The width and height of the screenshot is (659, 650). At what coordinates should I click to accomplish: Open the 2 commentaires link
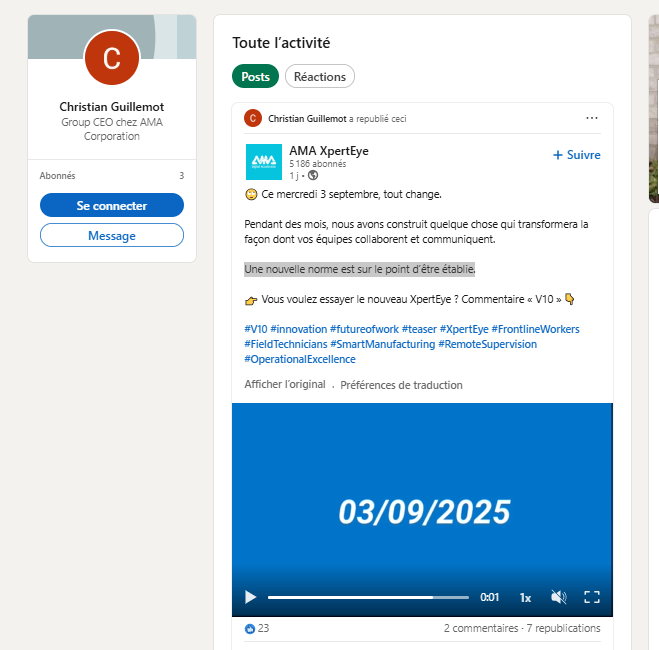tap(481, 628)
